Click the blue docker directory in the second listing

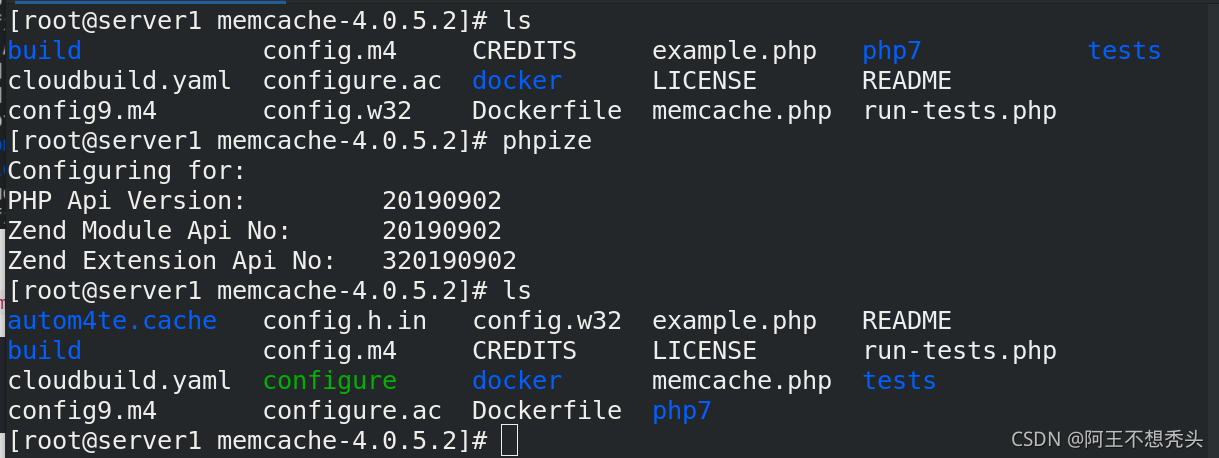click(x=517, y=381)
